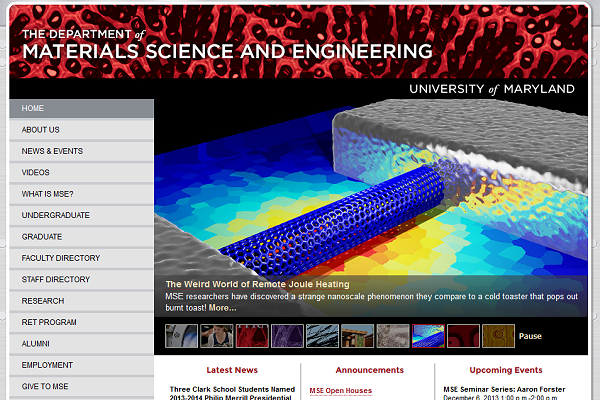Open the MSE Seminar Series: Aaron Forster event
The height and width of the screenshot is (400, 600).
point(504,389)
